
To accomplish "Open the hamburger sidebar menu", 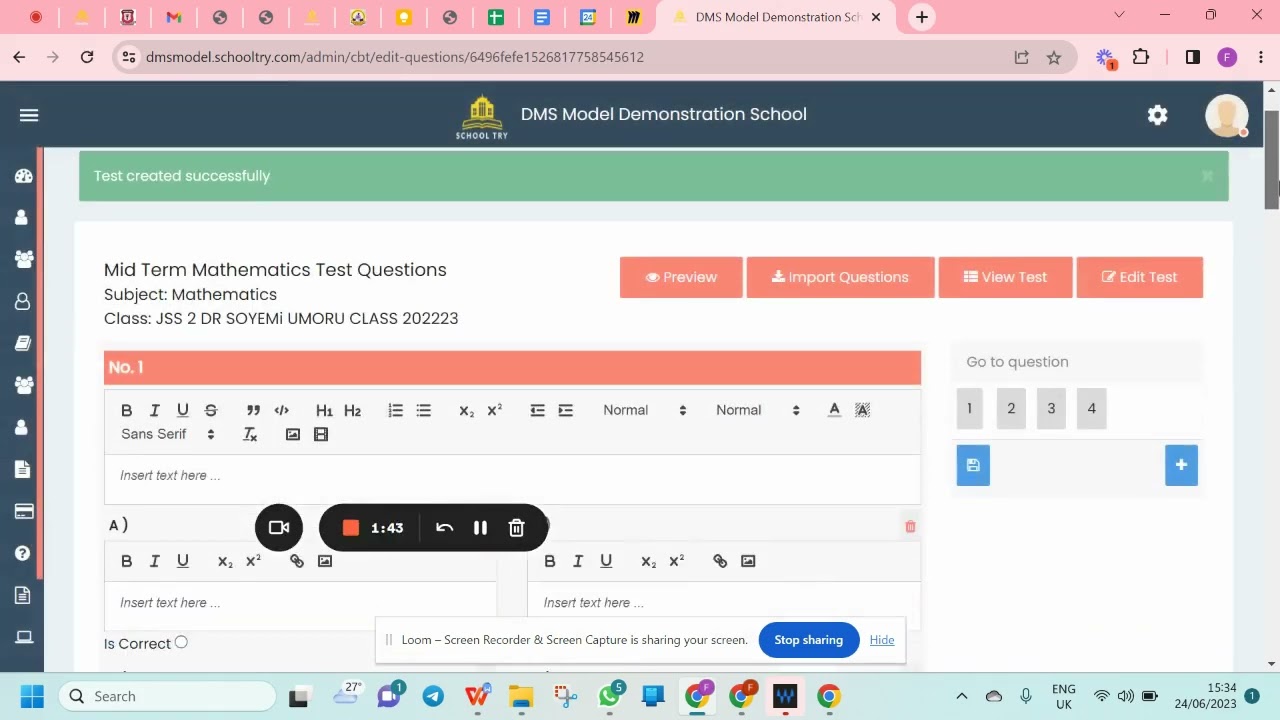I will point(29,115).
